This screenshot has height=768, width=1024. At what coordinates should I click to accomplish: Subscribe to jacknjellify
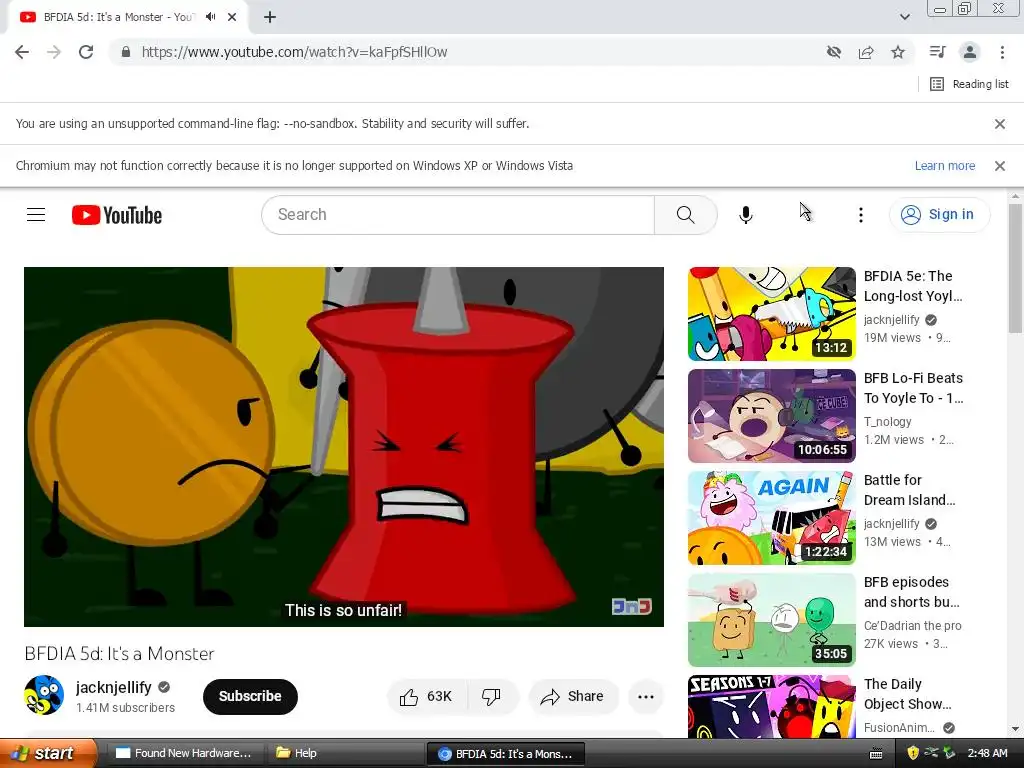pos(250,697)
